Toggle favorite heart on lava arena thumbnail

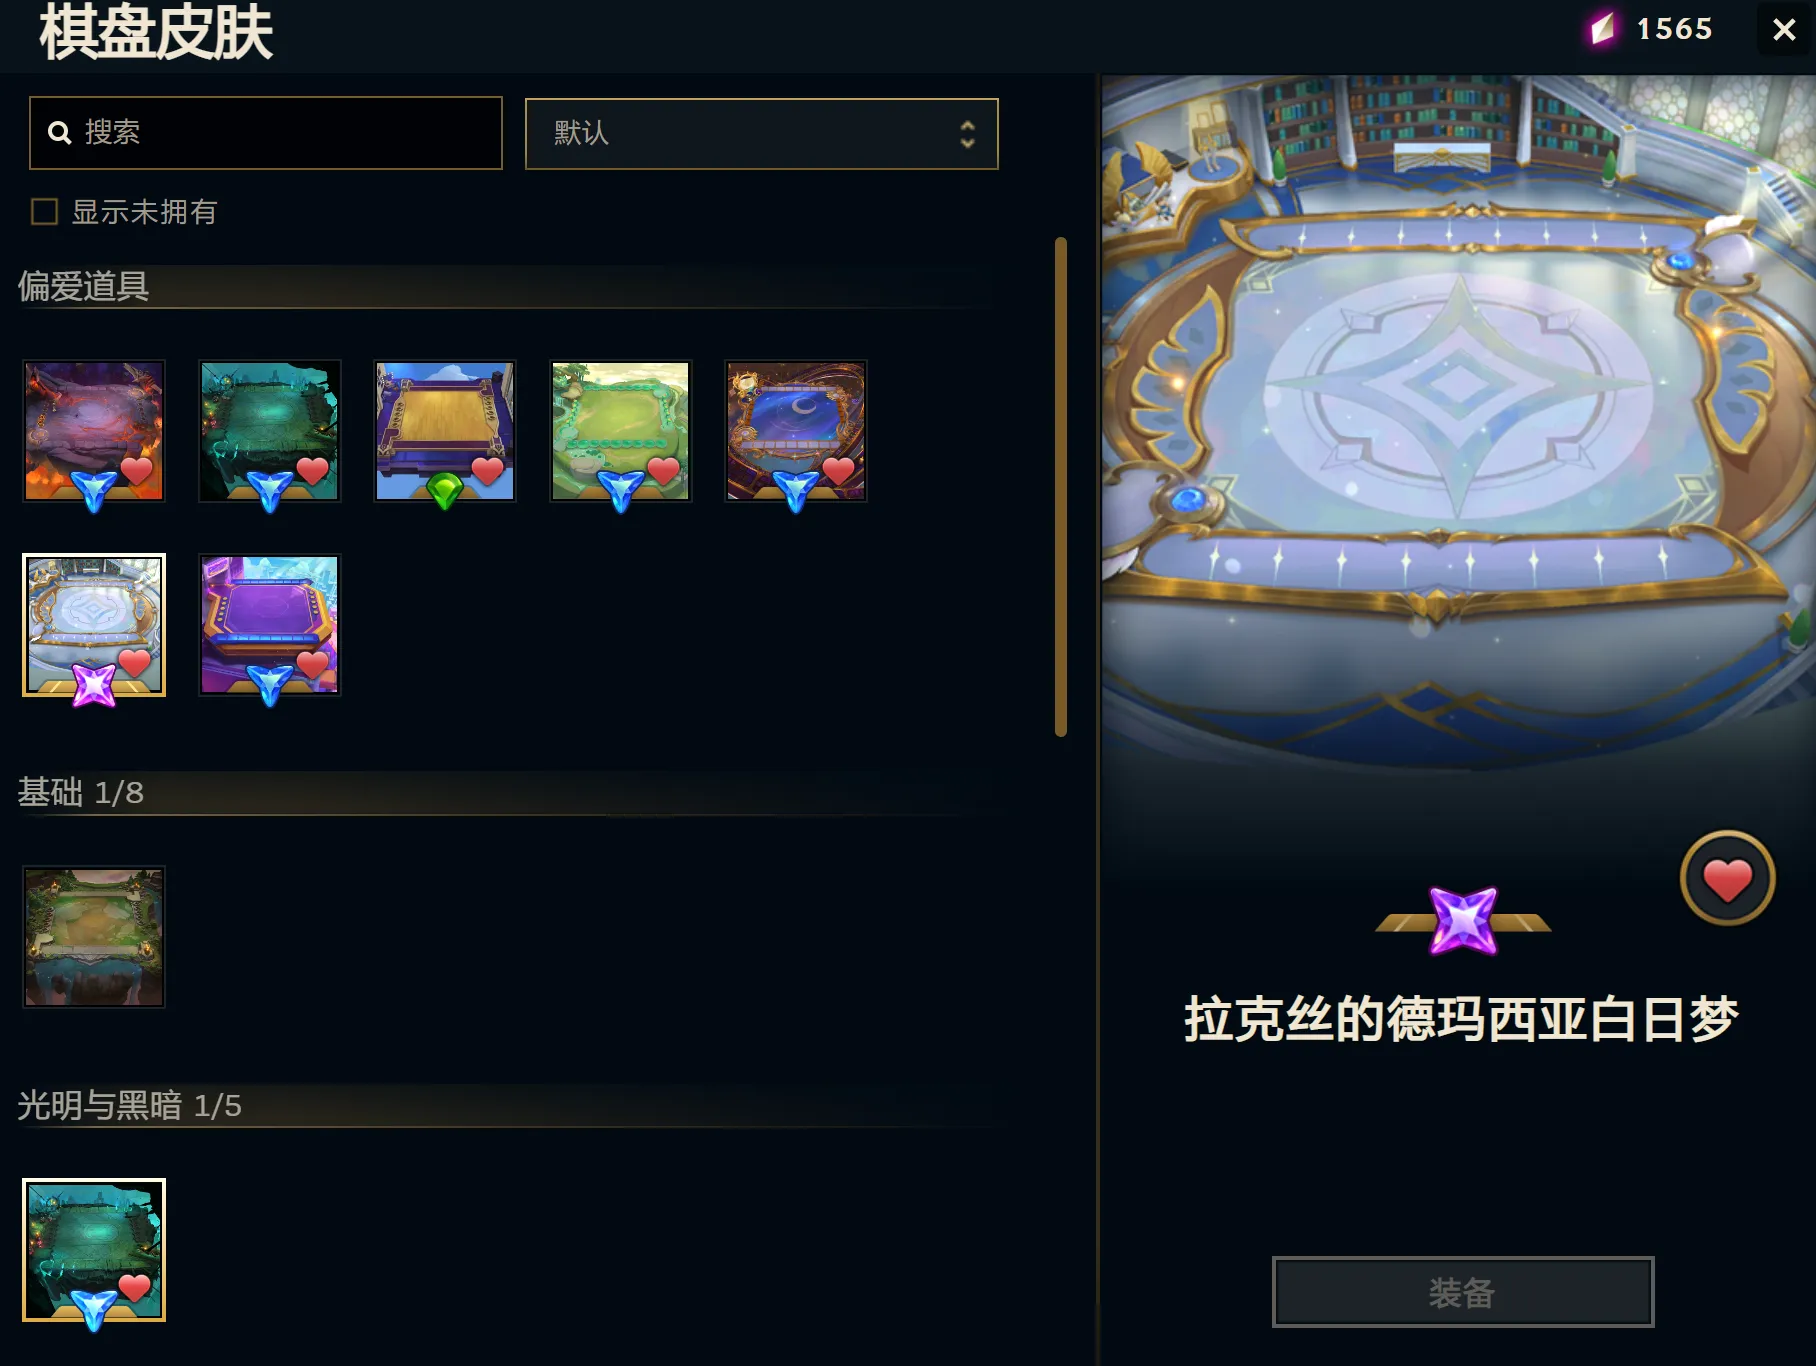point(137,470)
